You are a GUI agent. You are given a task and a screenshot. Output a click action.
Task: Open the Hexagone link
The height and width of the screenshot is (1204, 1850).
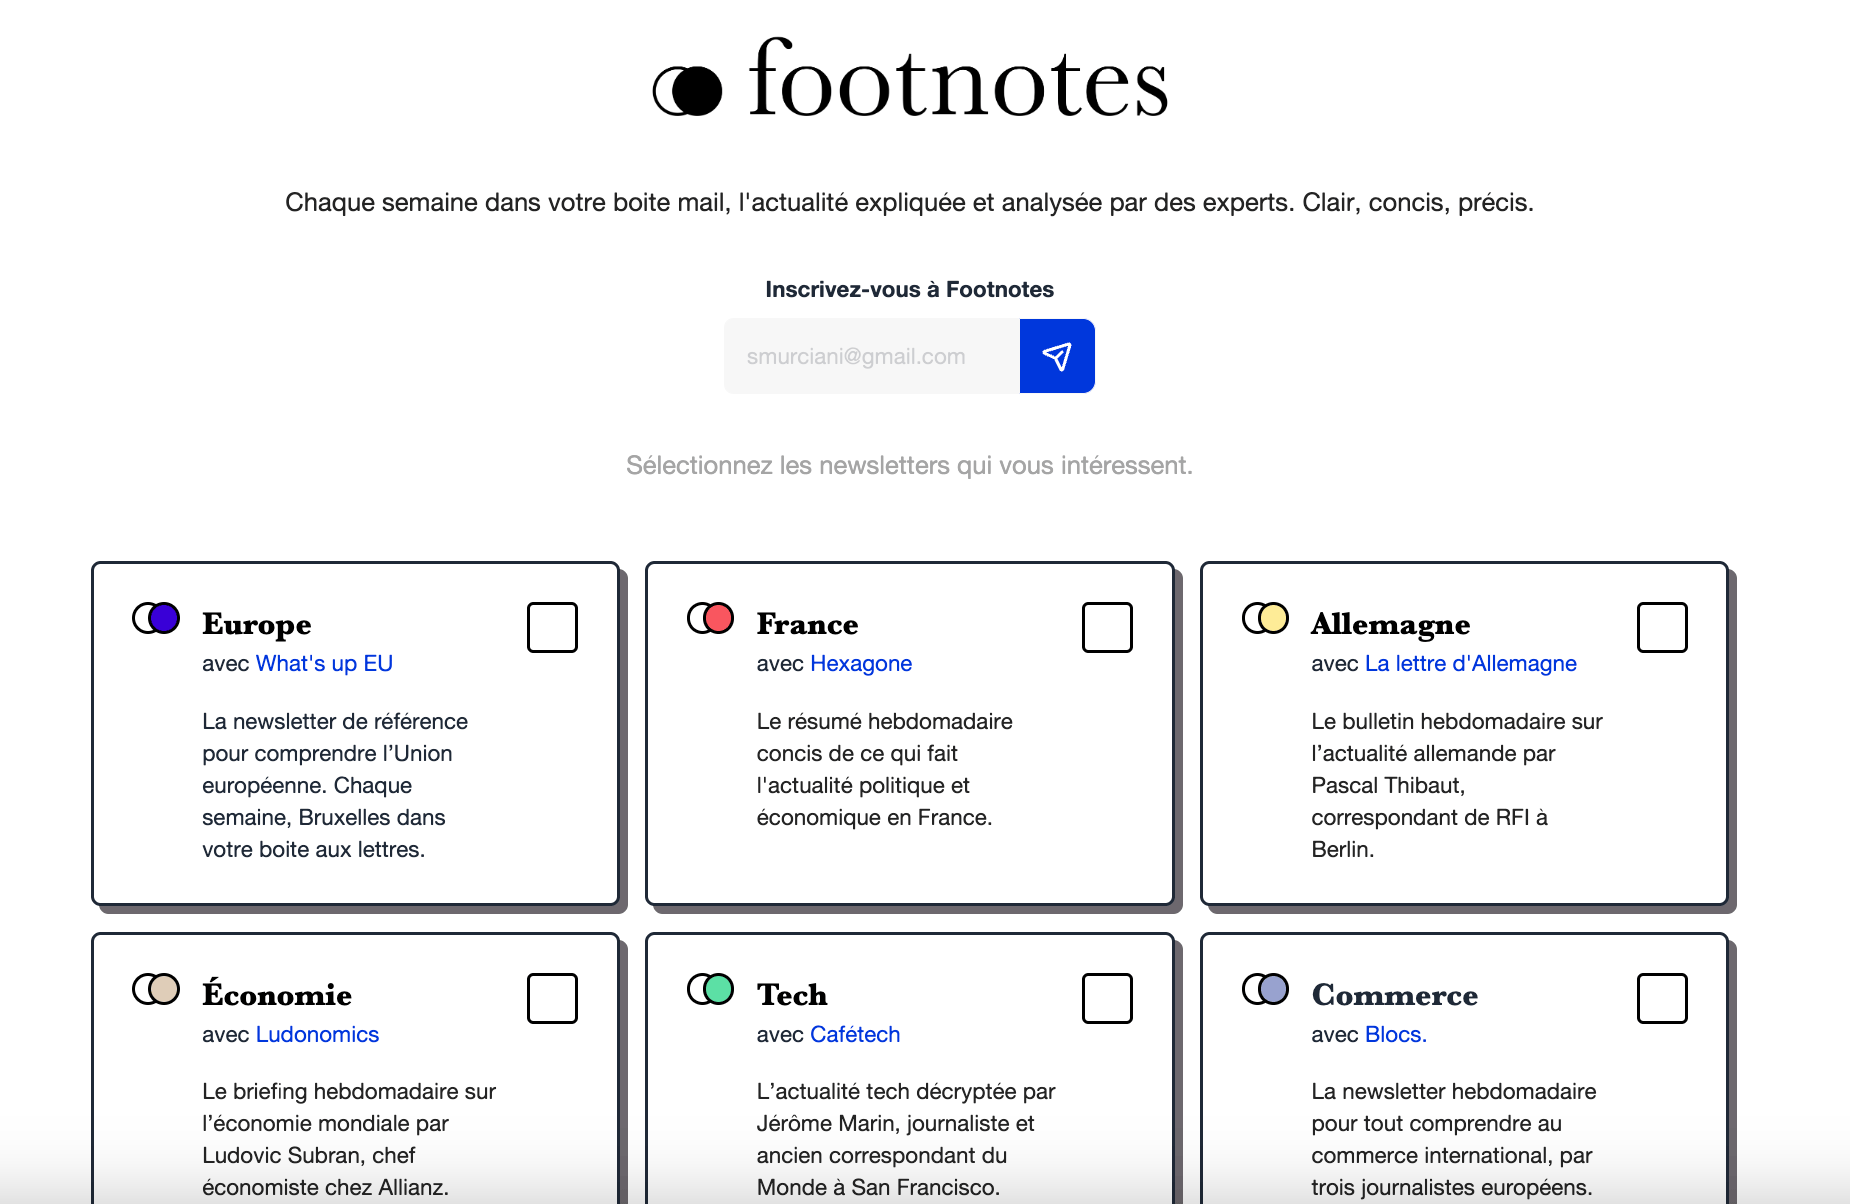coord(861,663)
